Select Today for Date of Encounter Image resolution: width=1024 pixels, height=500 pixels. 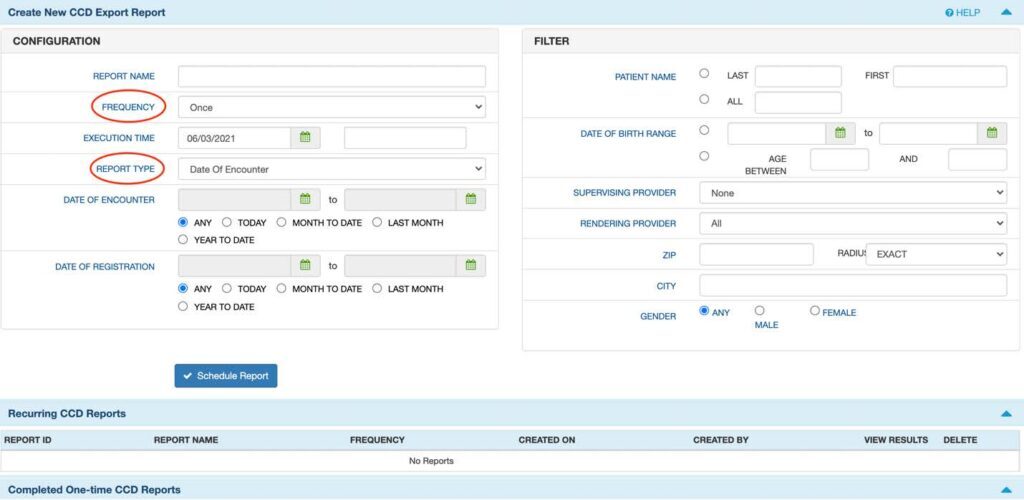click(227, 222)
